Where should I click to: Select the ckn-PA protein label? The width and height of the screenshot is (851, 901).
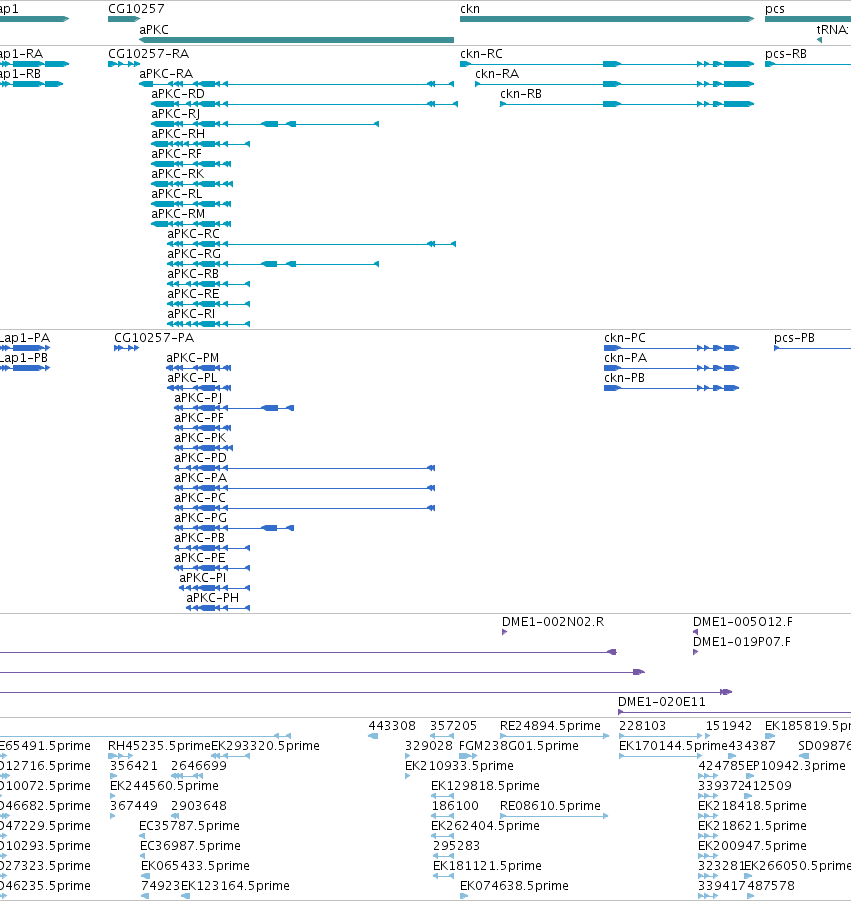(626, 357)
